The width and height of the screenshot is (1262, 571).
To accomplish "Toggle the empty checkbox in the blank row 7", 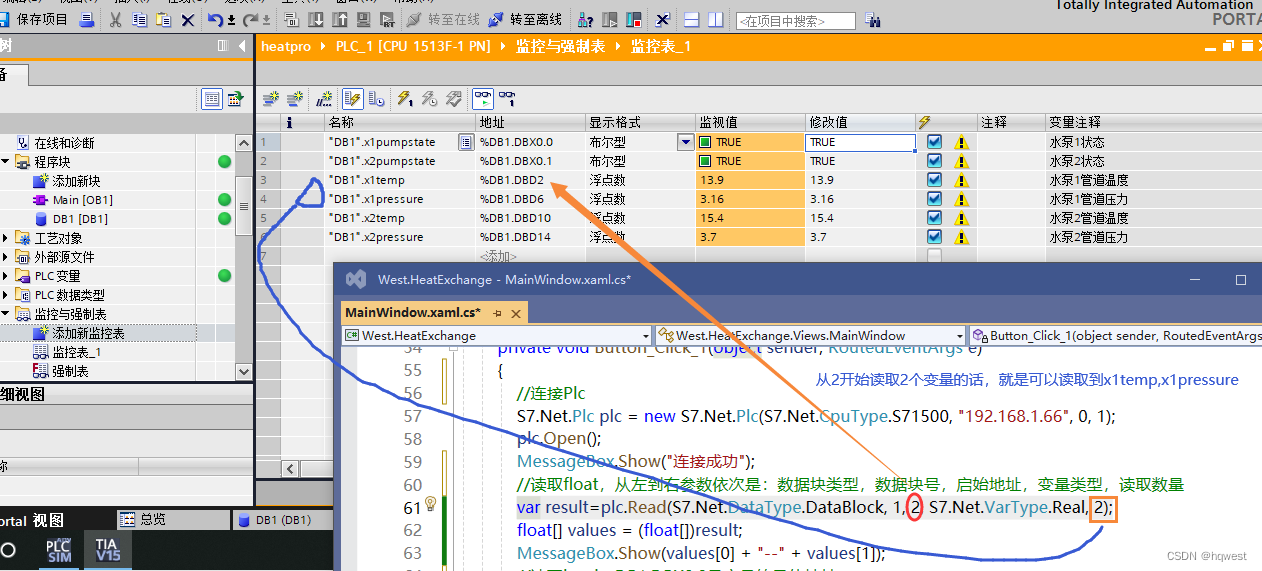I will click(934, 256).
